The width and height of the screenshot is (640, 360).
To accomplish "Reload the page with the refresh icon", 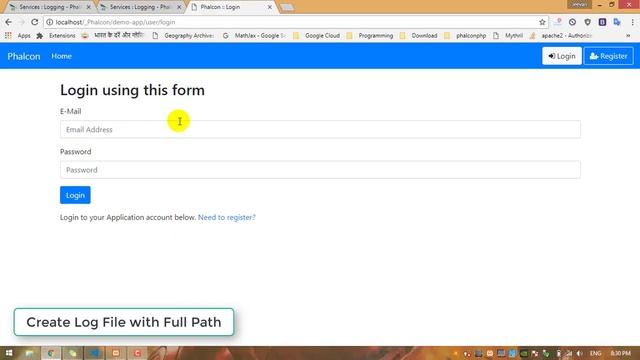I will click(x=35, y=22).
